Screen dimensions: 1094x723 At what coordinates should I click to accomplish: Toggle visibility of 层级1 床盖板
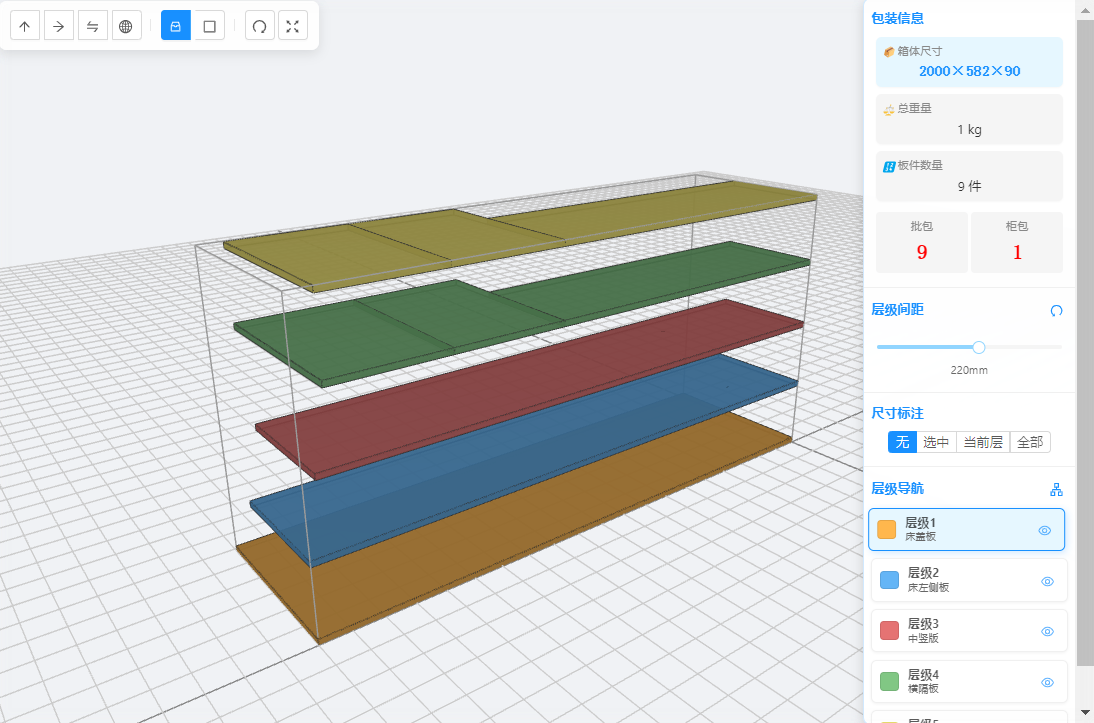coord(1044,530)
